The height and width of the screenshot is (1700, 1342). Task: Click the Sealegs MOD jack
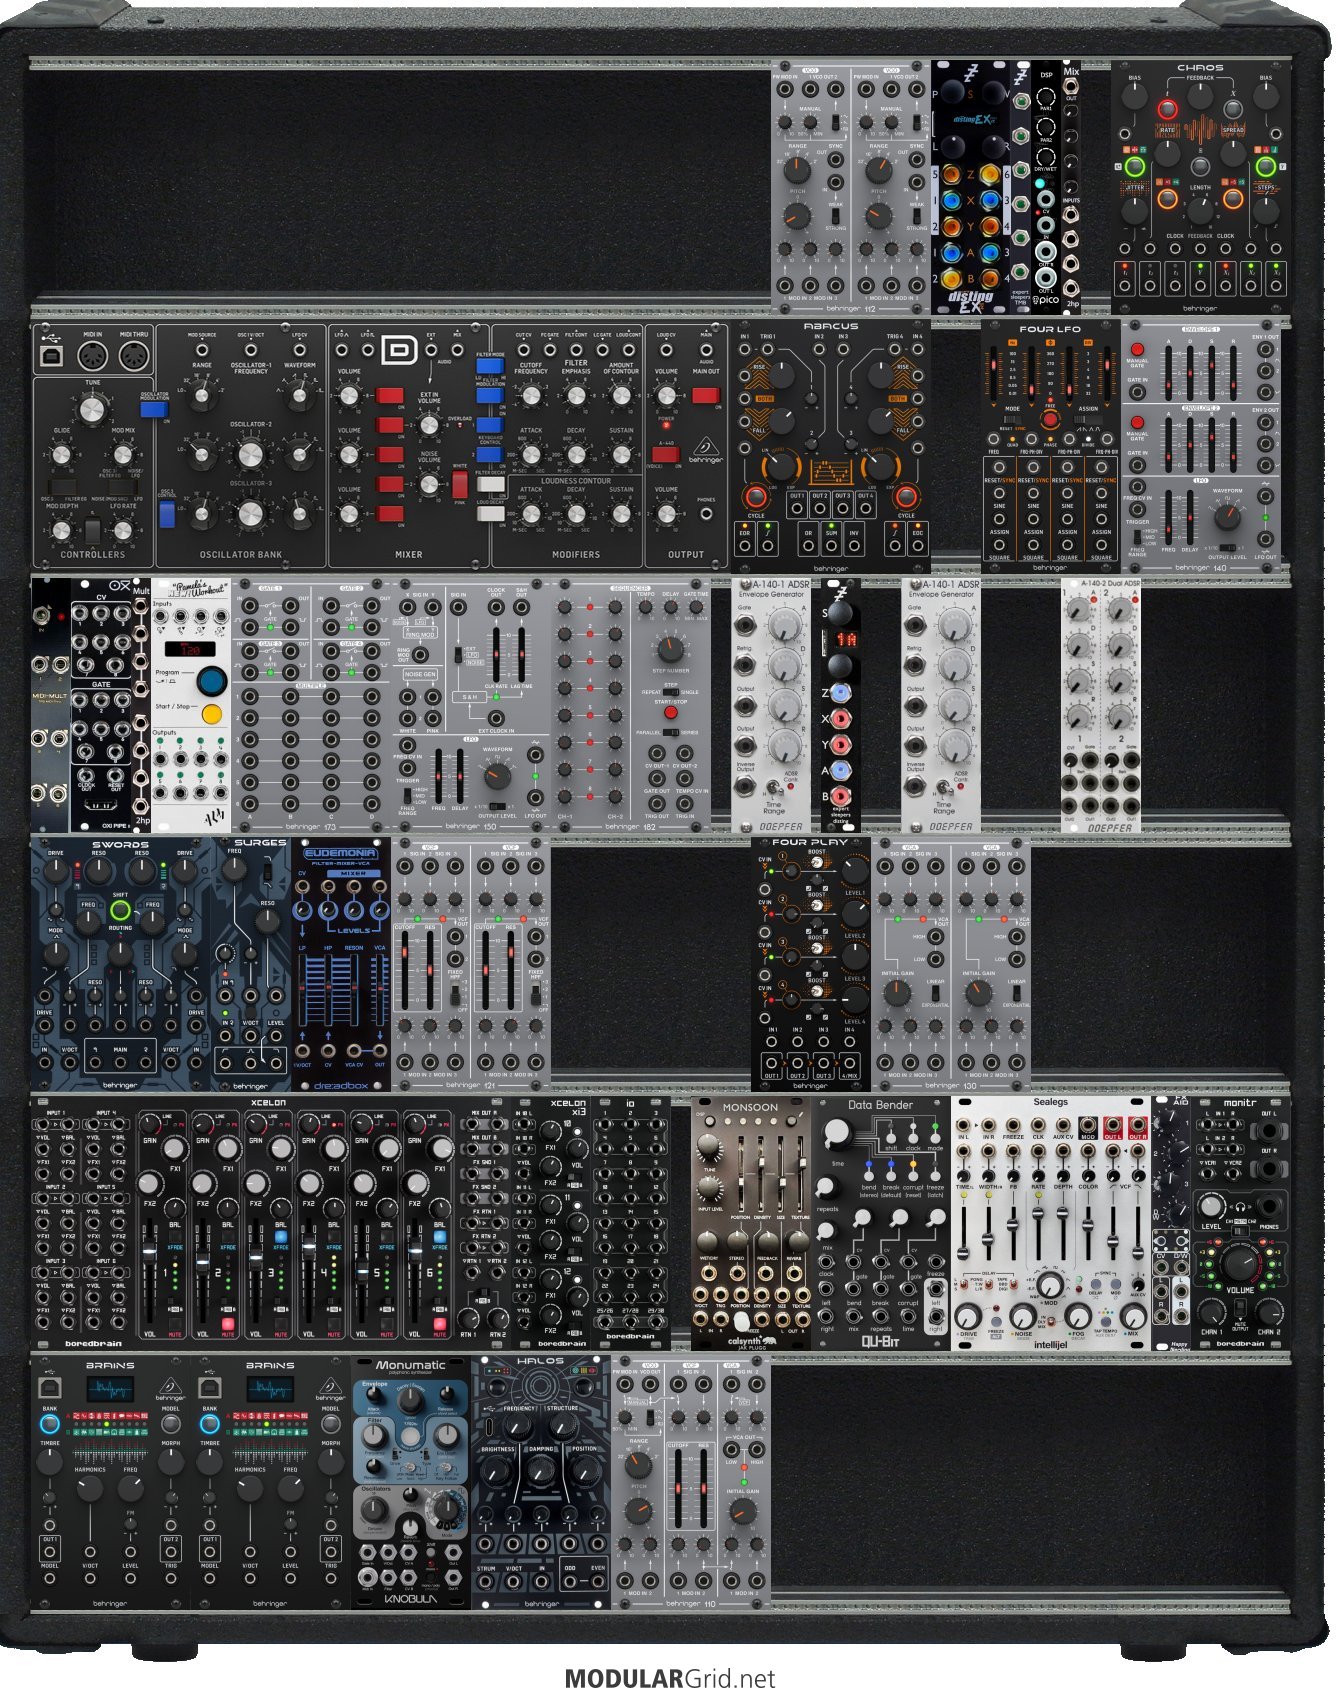click(1087, 1125)
